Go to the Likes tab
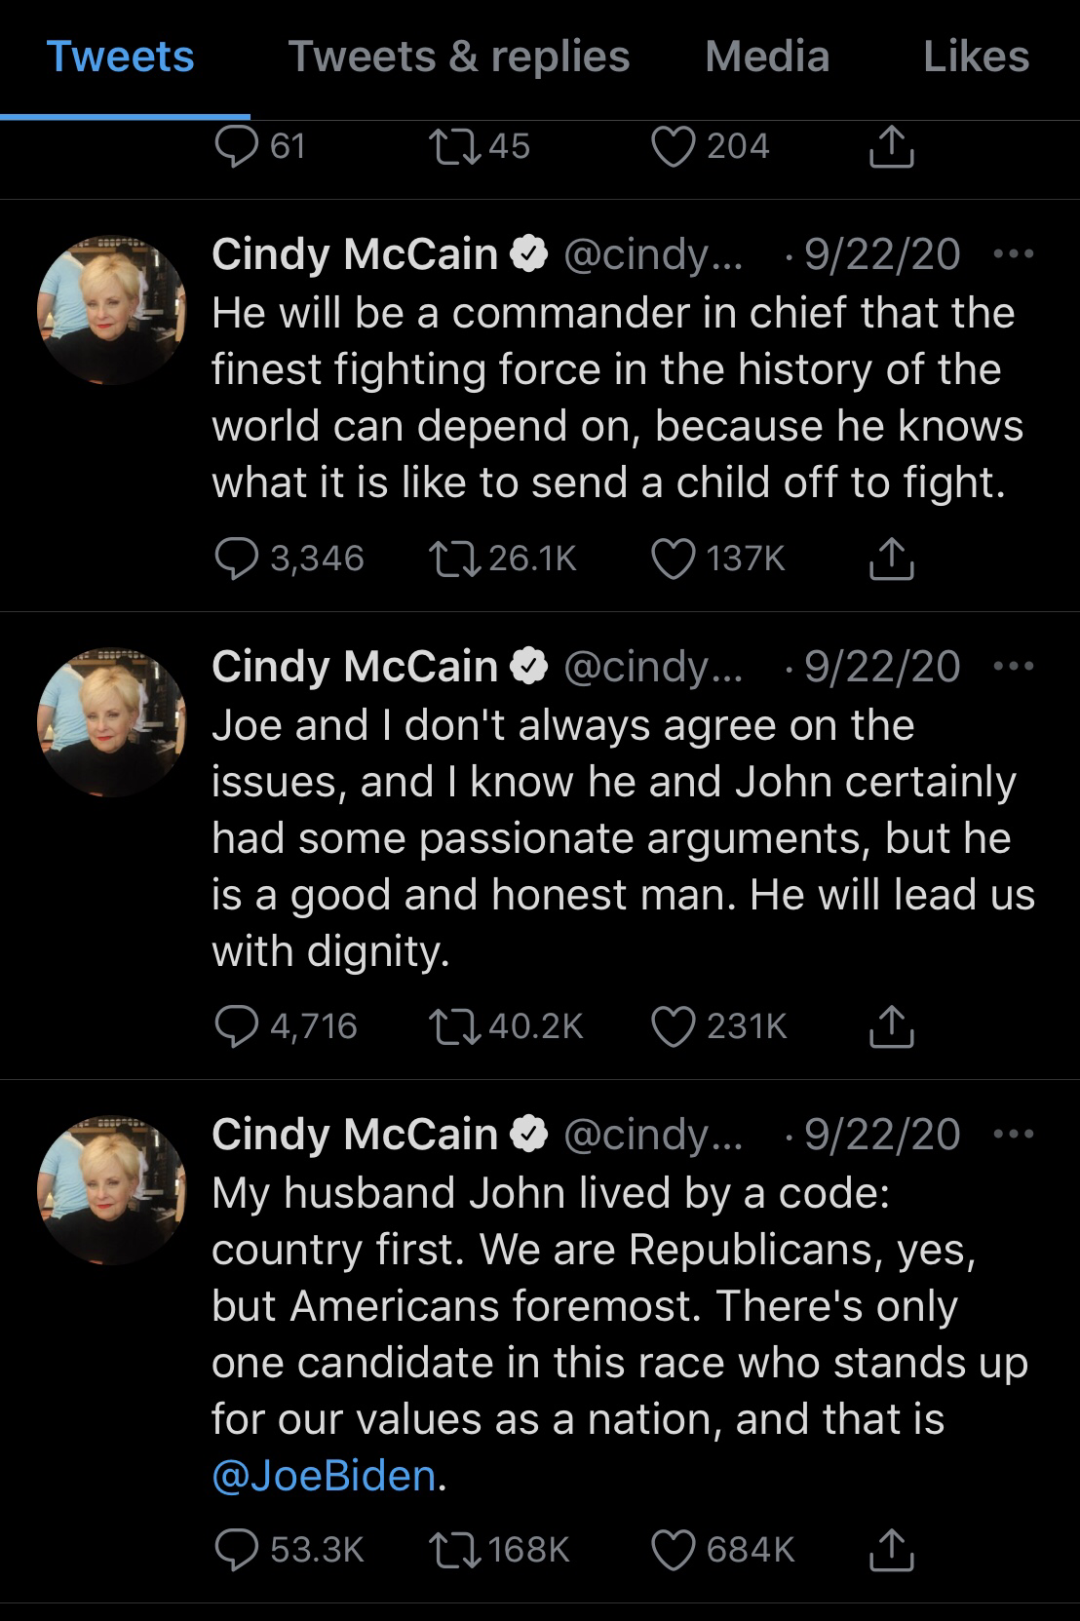 976,56
